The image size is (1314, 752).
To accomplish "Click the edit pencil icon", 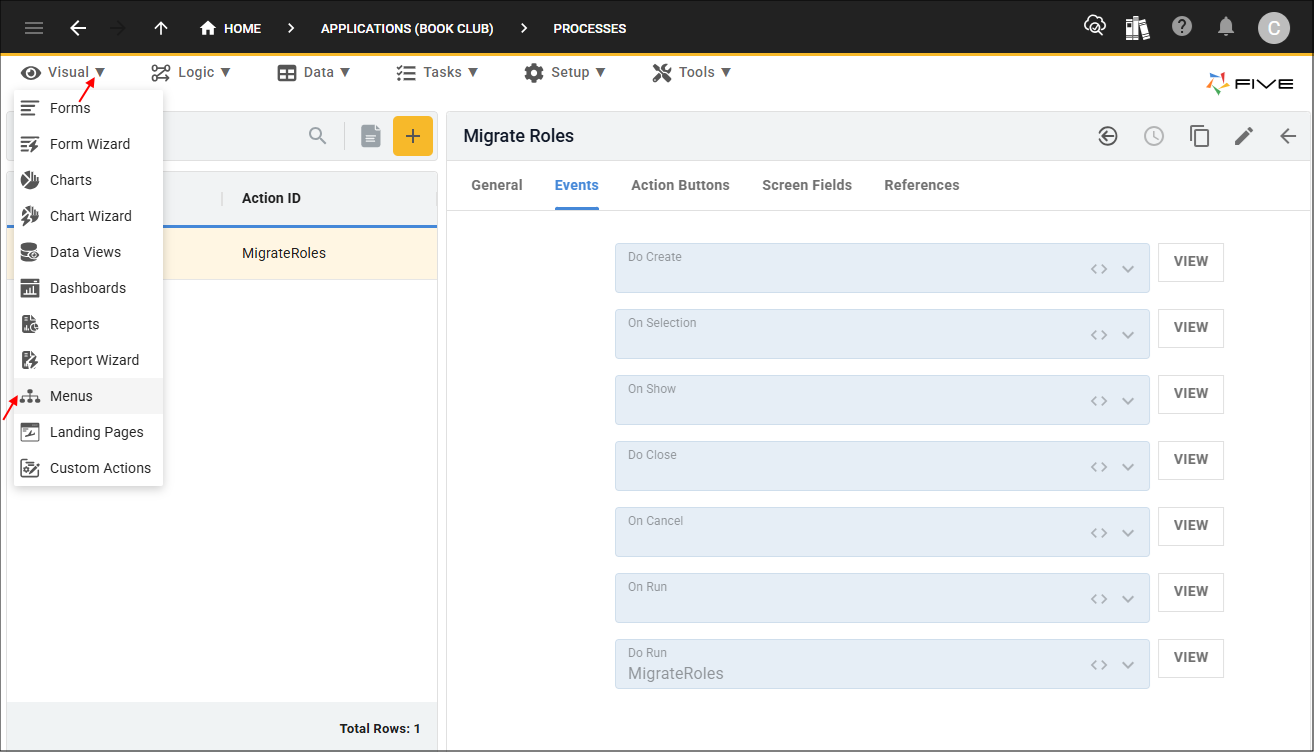I will point(1244,136).
